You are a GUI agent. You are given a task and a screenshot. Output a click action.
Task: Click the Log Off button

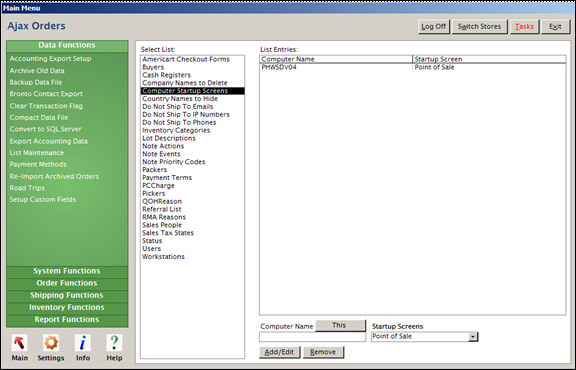click(x=433, y=27)
